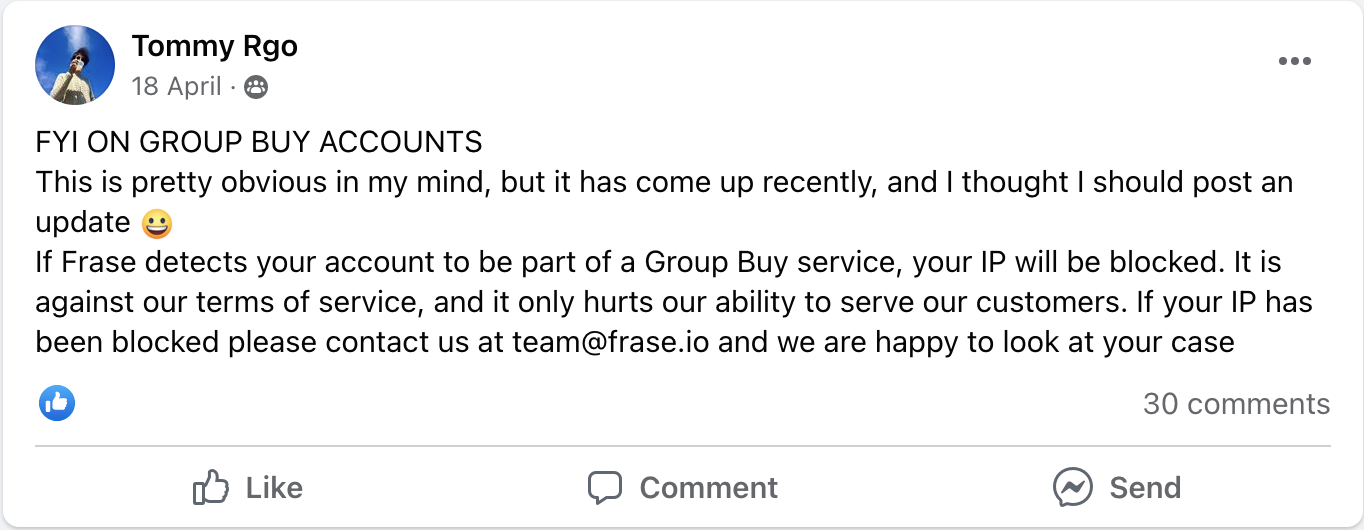
Task: Click the blue like reaction icon
Action: click(57, 403)
